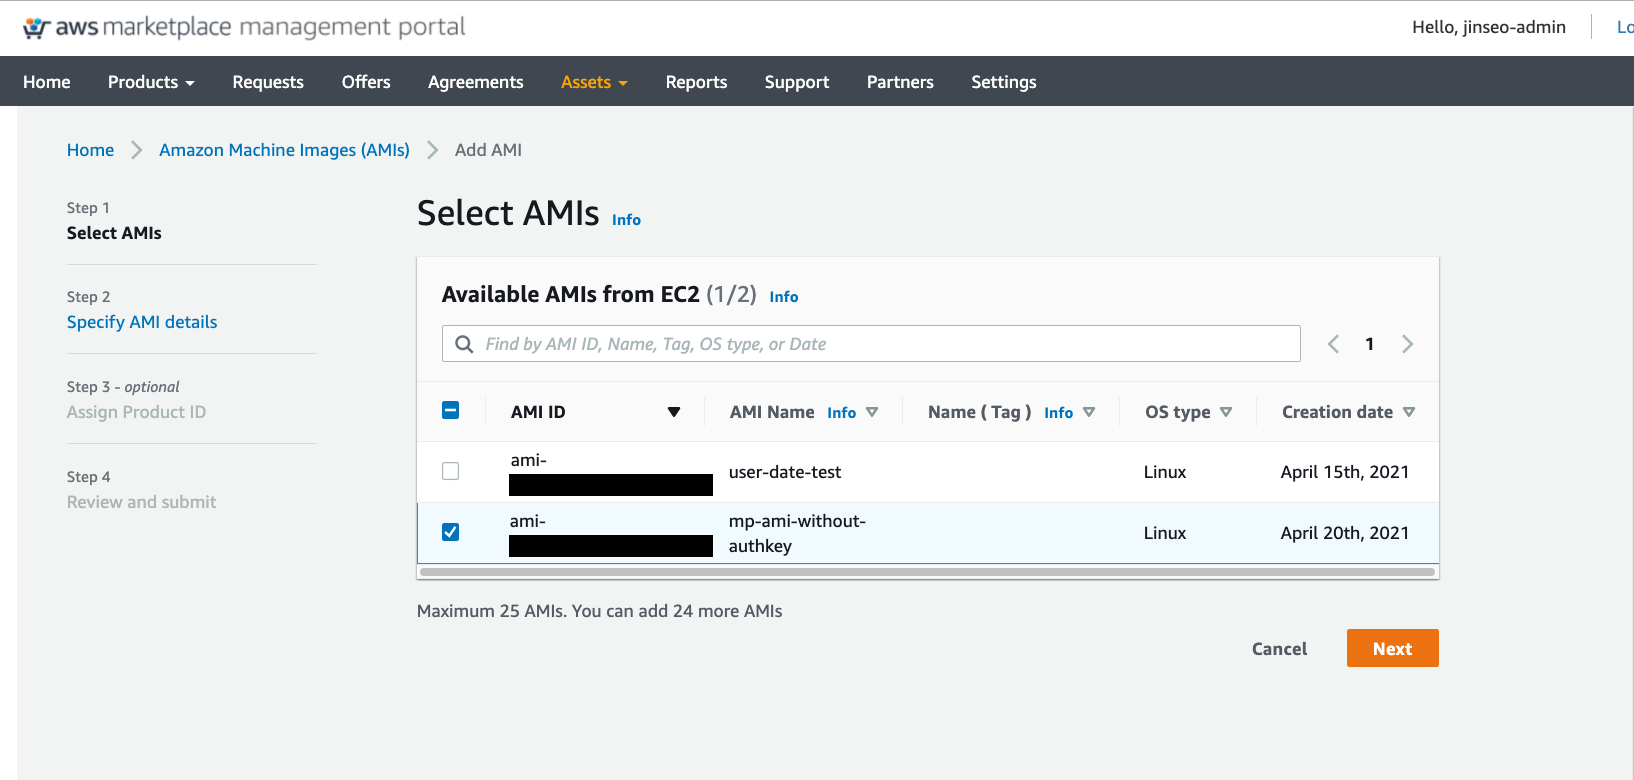Screen dimensions: 1634x780
Task: Sort by Creation date column arrow
Action: tap(1409, 412)
